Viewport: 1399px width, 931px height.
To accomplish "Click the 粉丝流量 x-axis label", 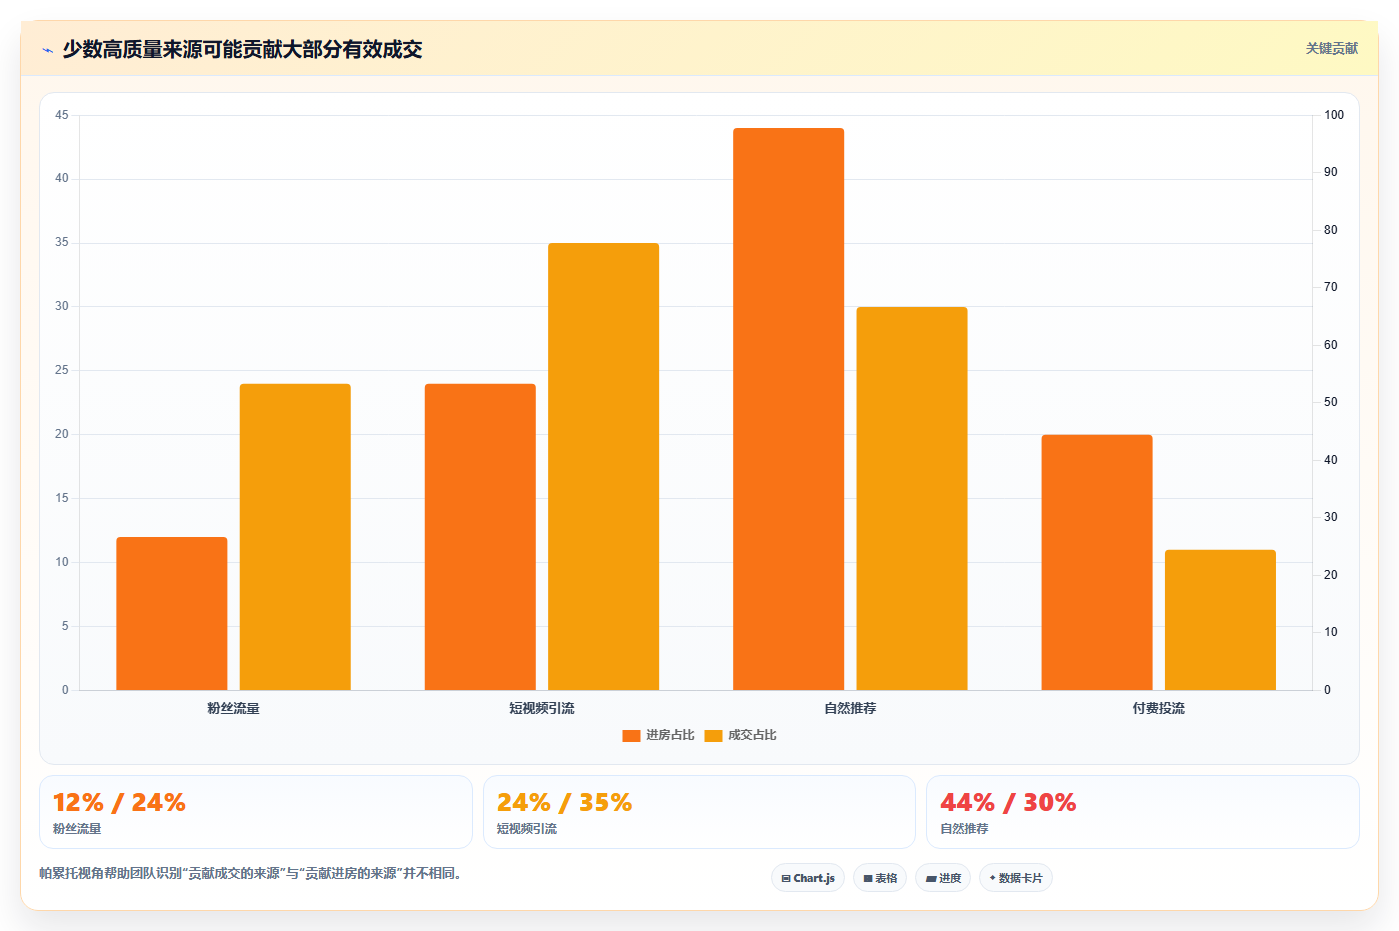I will pyautogui.click(x=233, y=708).
